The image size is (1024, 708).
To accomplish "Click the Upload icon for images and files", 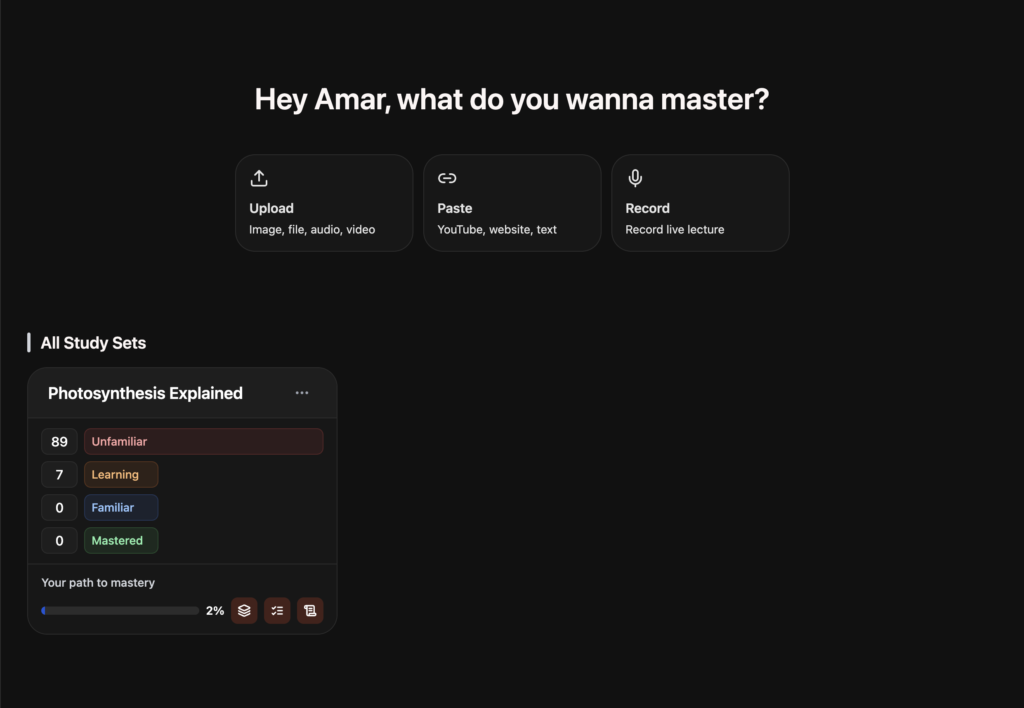I will (259, 177).
